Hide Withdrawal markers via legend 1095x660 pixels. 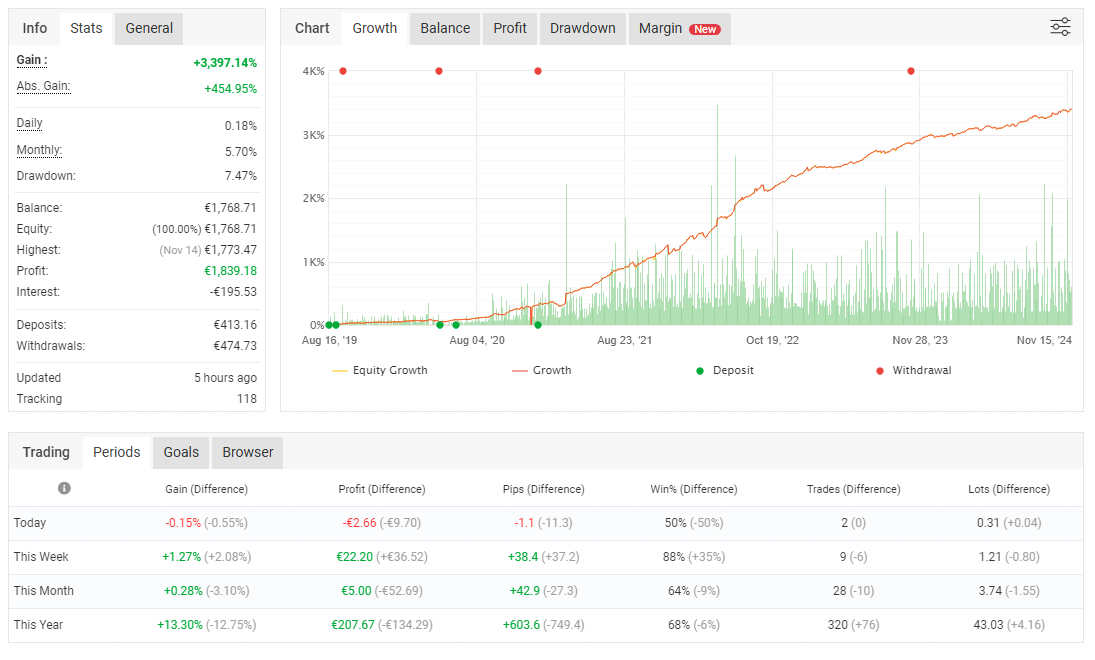912,370
